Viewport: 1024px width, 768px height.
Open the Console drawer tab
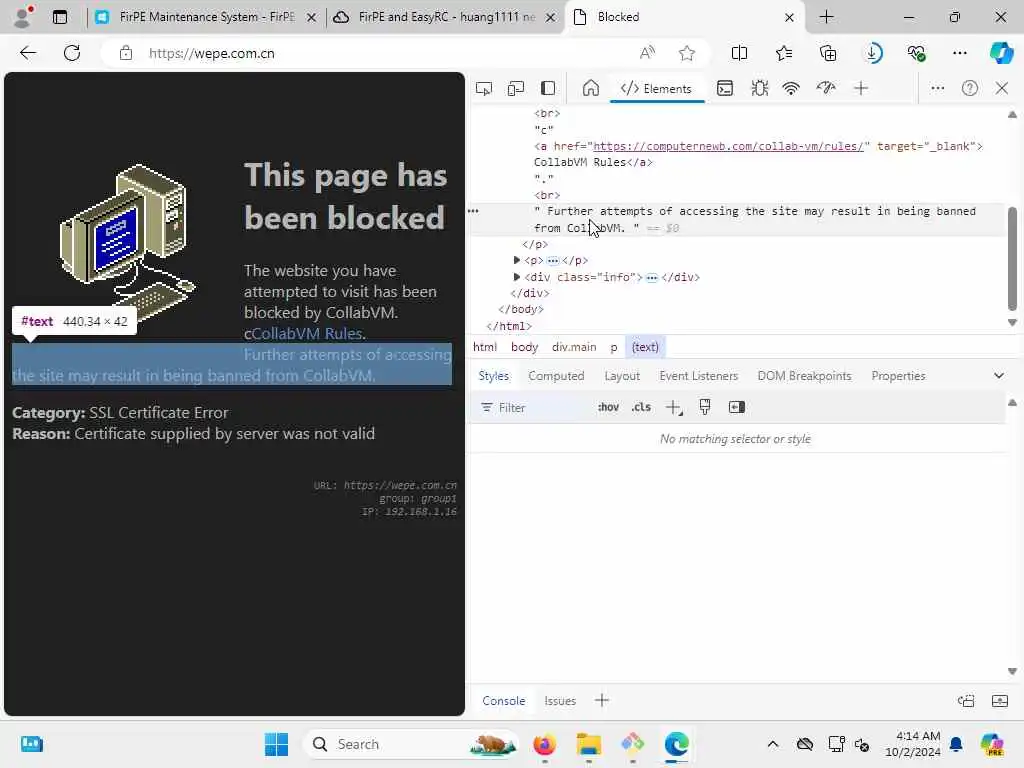504,700
